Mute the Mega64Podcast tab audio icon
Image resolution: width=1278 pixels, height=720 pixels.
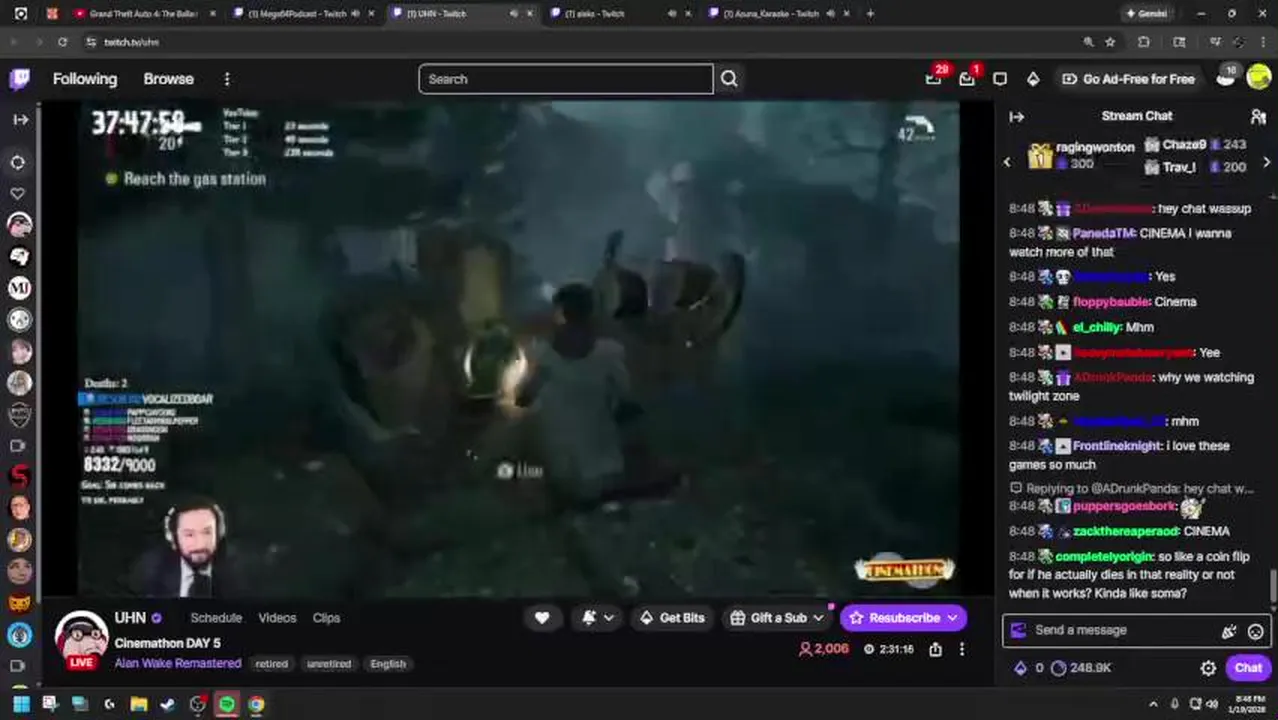(x=355, y=14)
